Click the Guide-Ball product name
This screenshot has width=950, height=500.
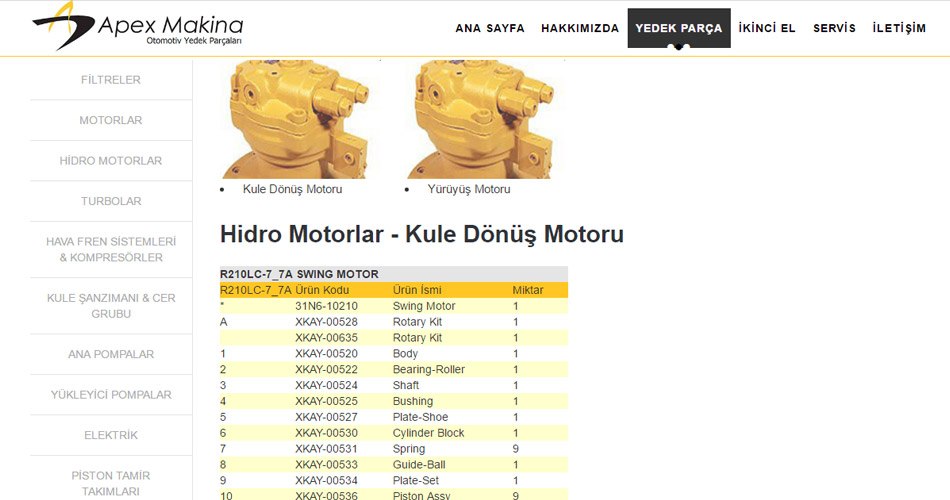(419, 464)
